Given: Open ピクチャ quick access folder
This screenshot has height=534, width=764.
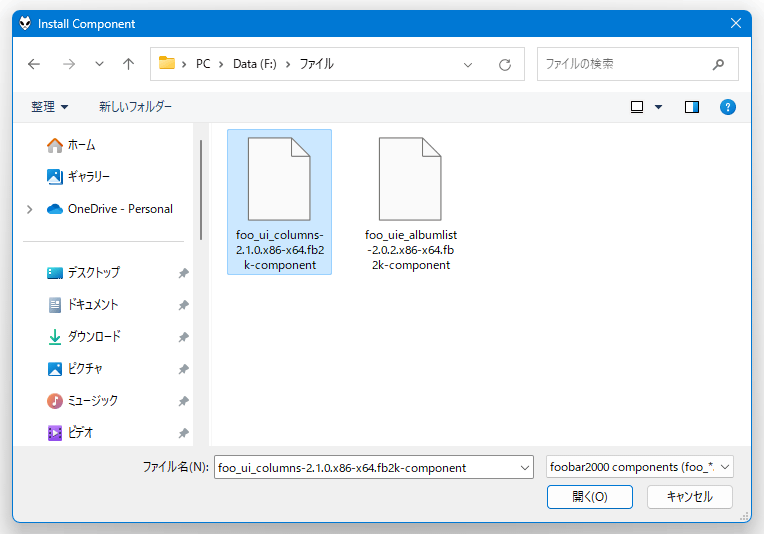Looking at the screenshot, I should 75,369.
